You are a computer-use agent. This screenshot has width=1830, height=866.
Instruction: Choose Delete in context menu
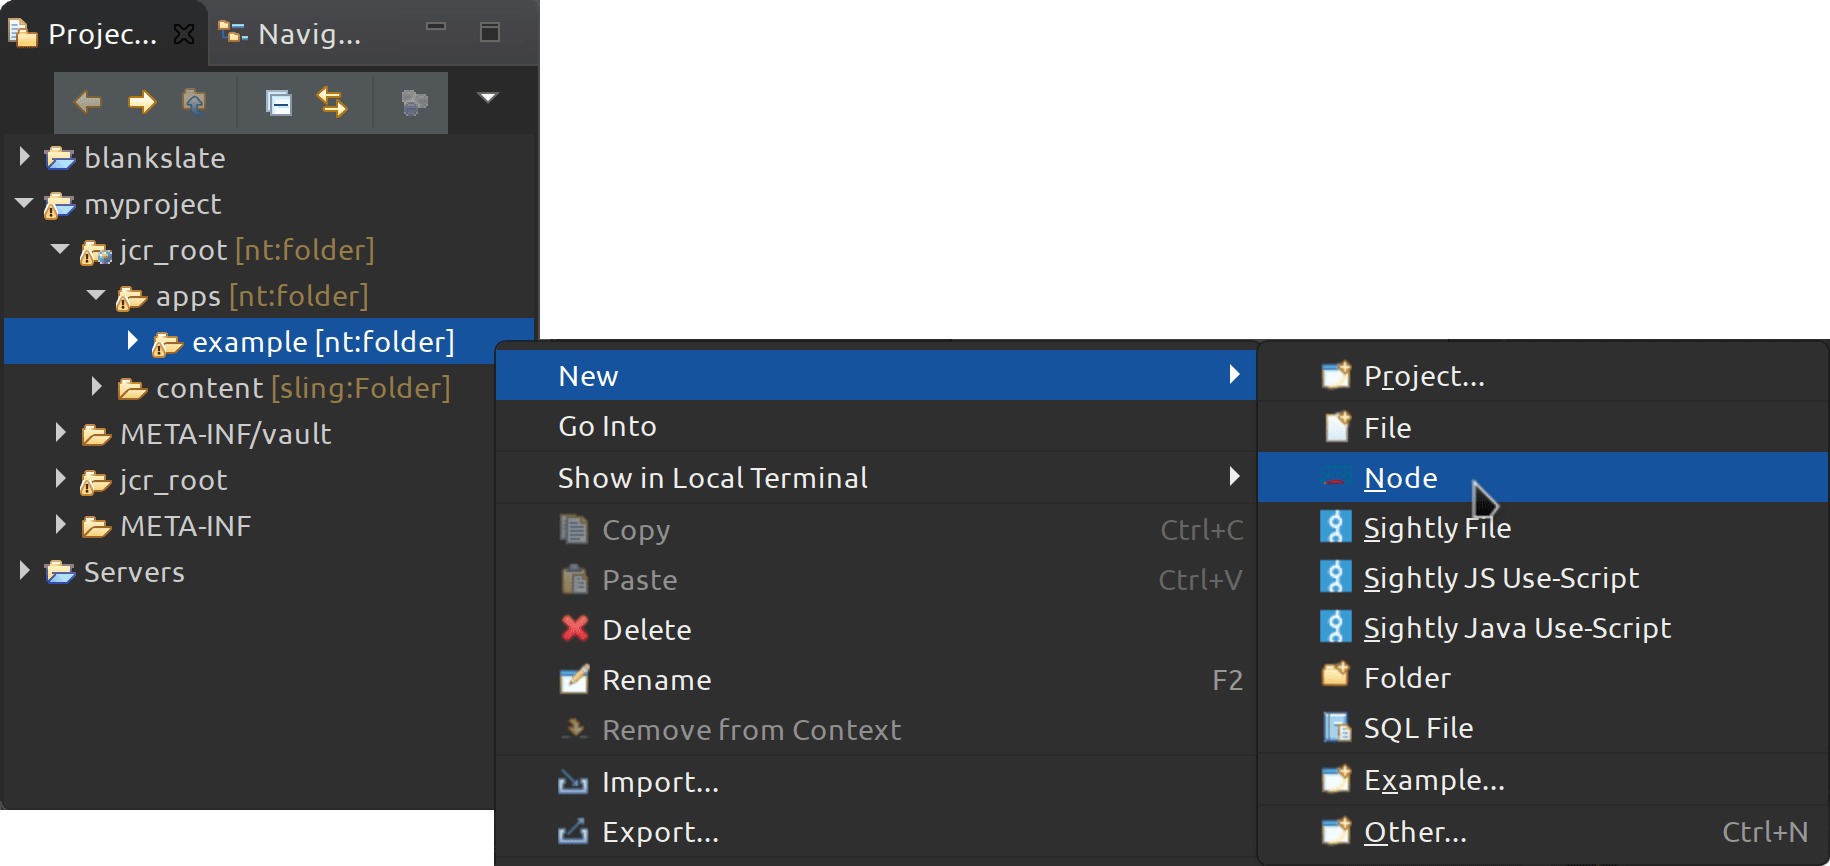(876, 630)
